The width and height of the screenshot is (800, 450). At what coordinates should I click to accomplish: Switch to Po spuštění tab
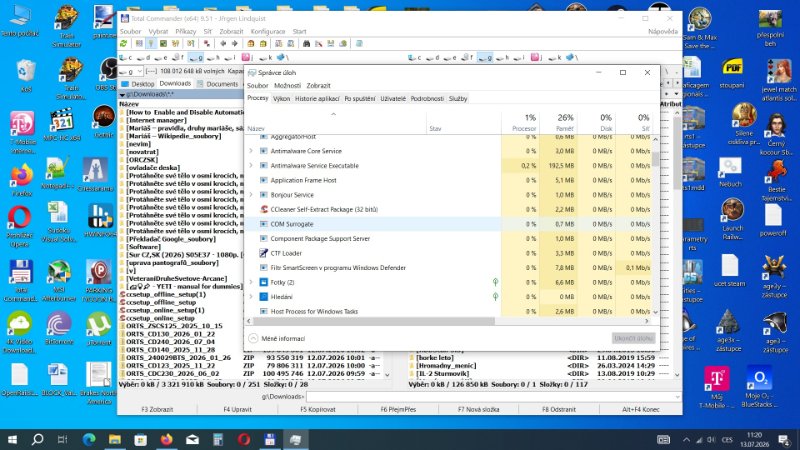coord(360,98)
